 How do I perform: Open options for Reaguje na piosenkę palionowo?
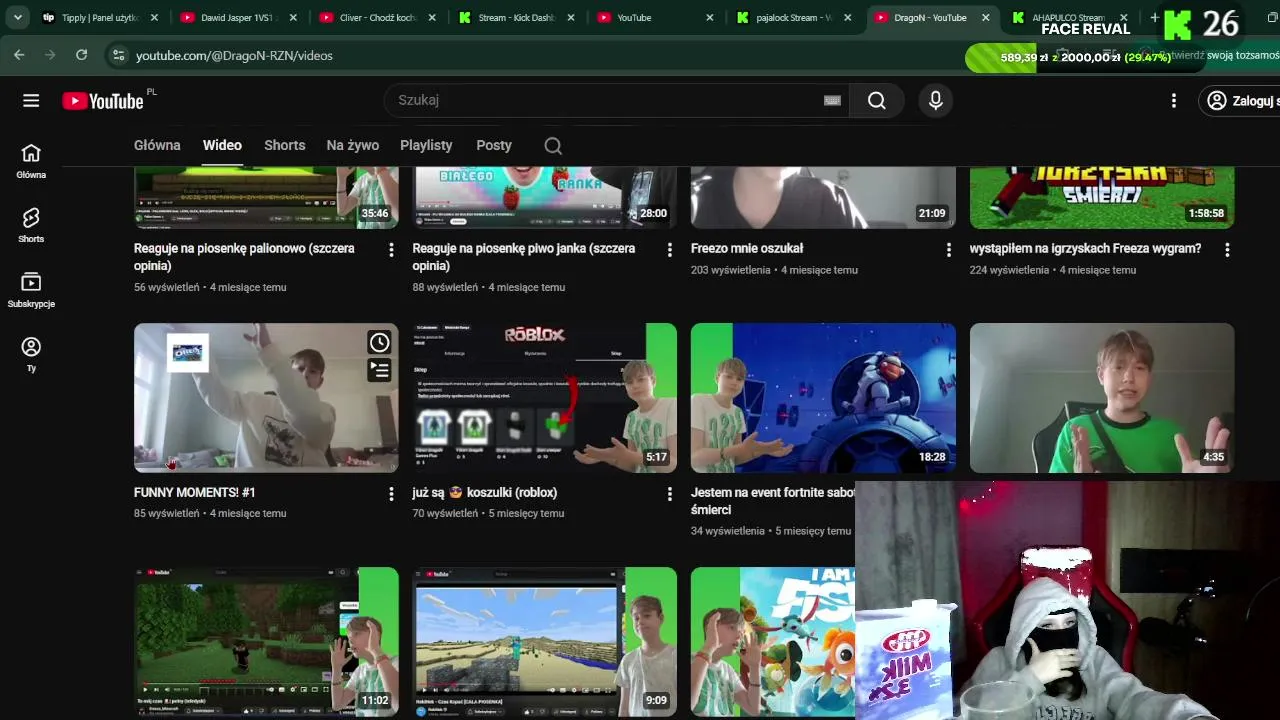391,250
